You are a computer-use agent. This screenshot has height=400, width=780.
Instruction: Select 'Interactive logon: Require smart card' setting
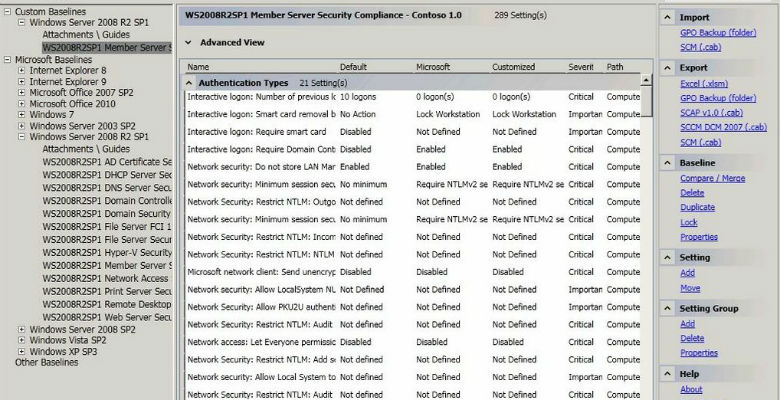coord(413,132)
